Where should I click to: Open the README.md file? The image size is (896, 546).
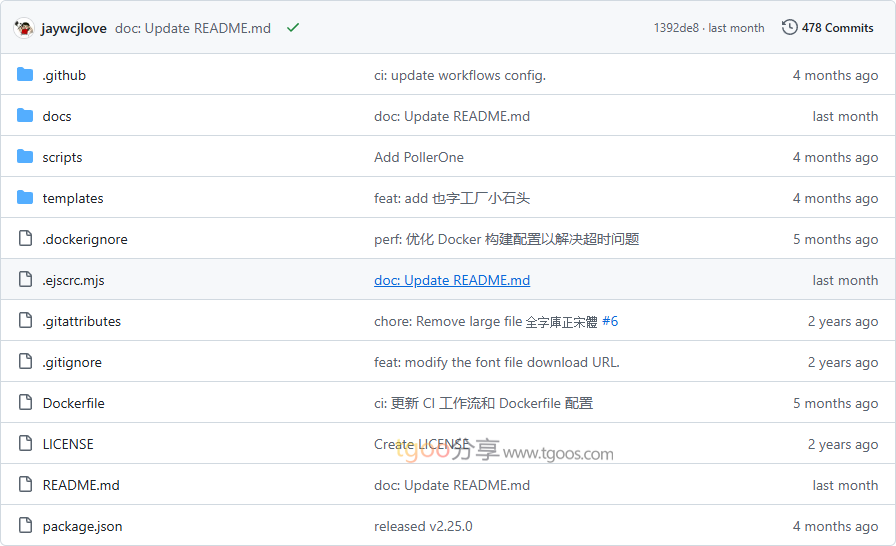coord(81,485)
